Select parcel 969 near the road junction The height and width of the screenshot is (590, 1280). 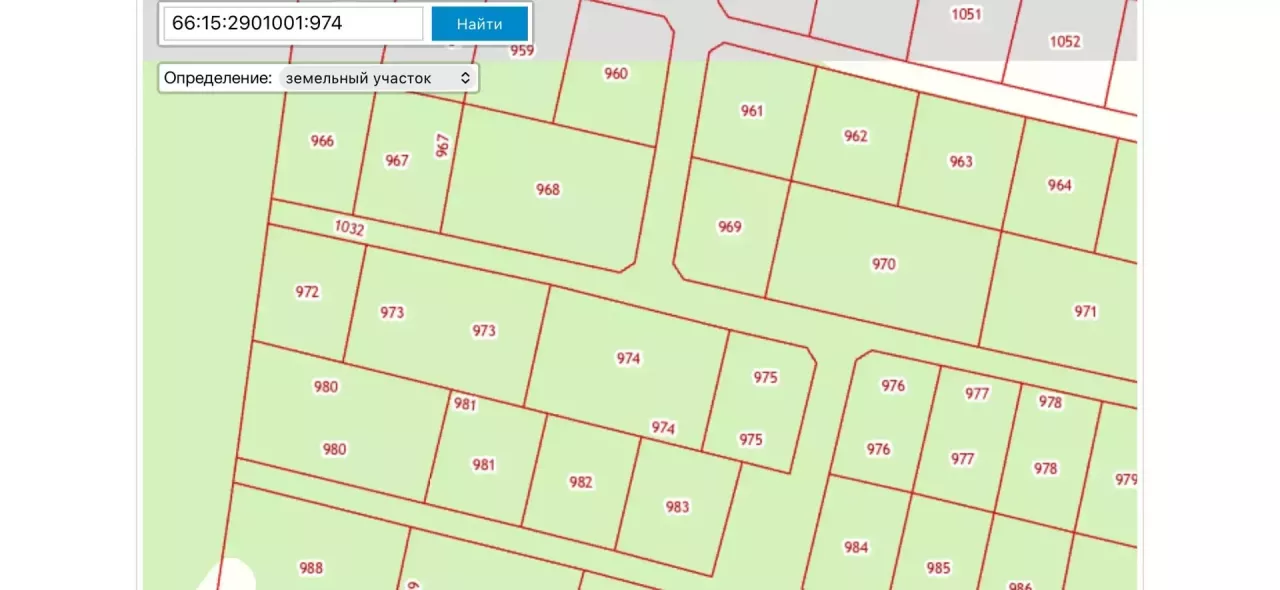pyautogui.click(x=730, y=227)
